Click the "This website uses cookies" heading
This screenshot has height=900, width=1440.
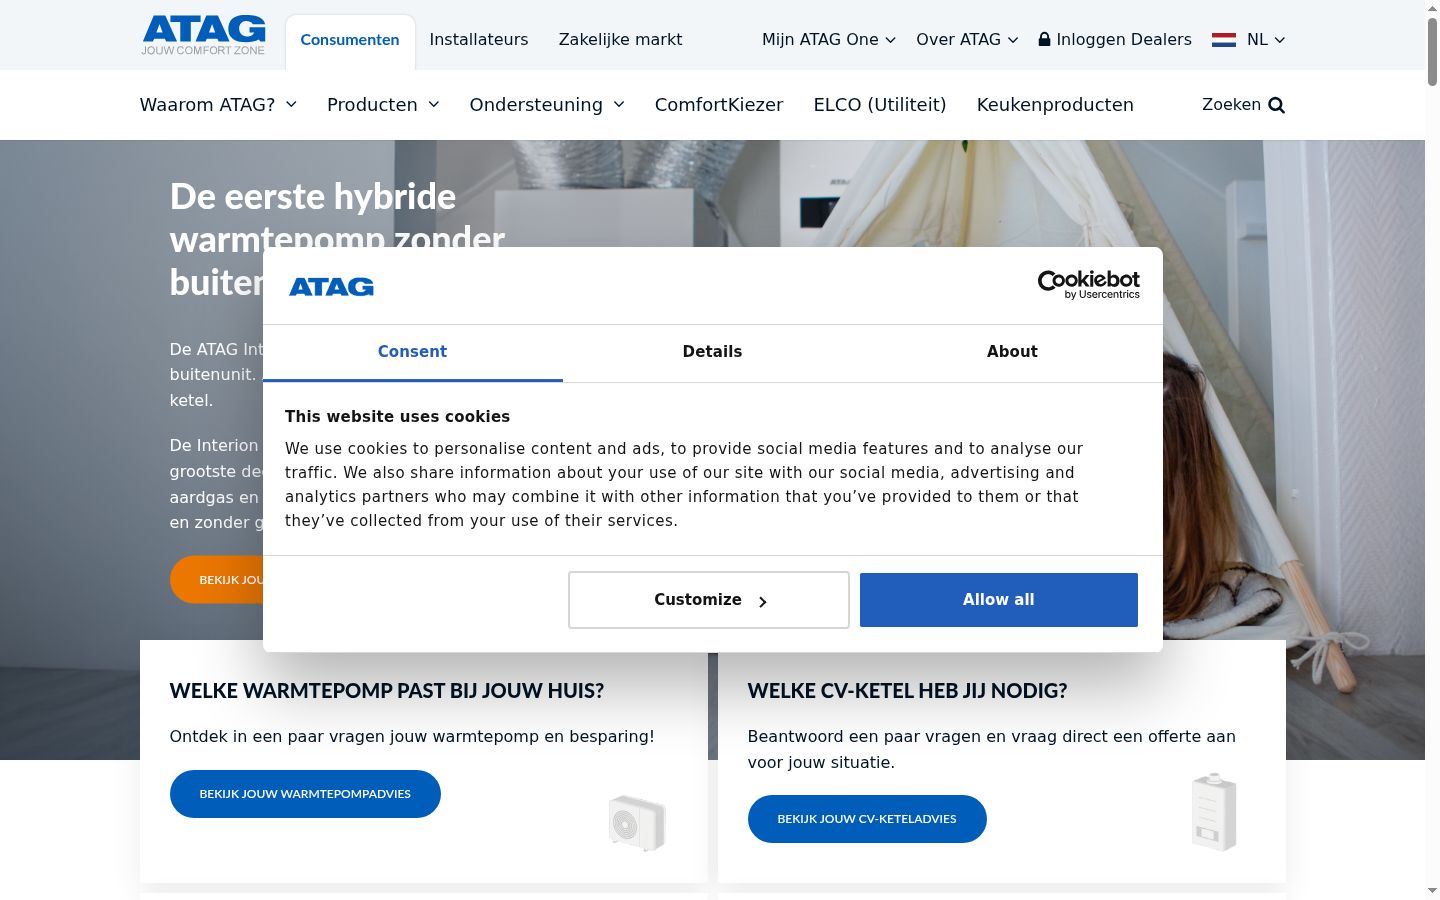pyautogui.click(x=397, y=417)
